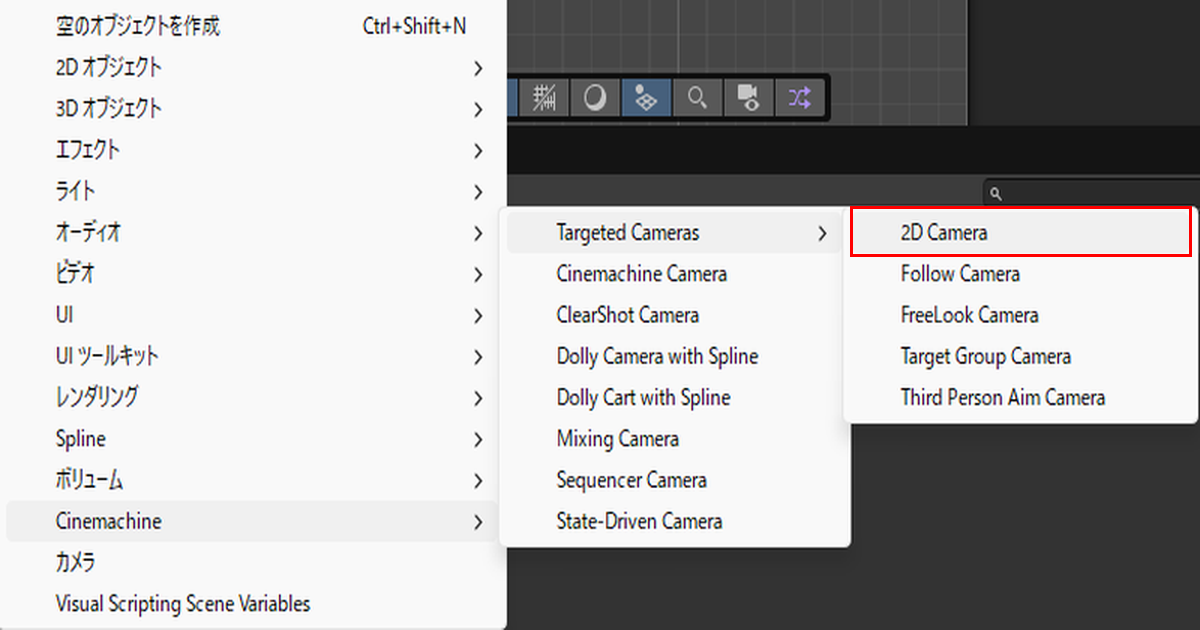Expand the Targeted Cameras submenu arrow
The width and height of the screenshot is (1200, 630).
coord(822,234)
